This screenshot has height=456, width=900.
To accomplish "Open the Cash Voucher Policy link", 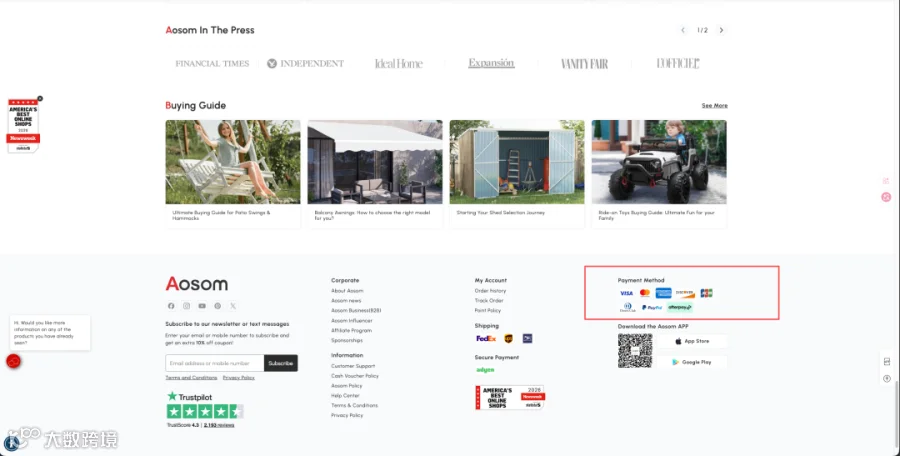I will click(355, 376).
